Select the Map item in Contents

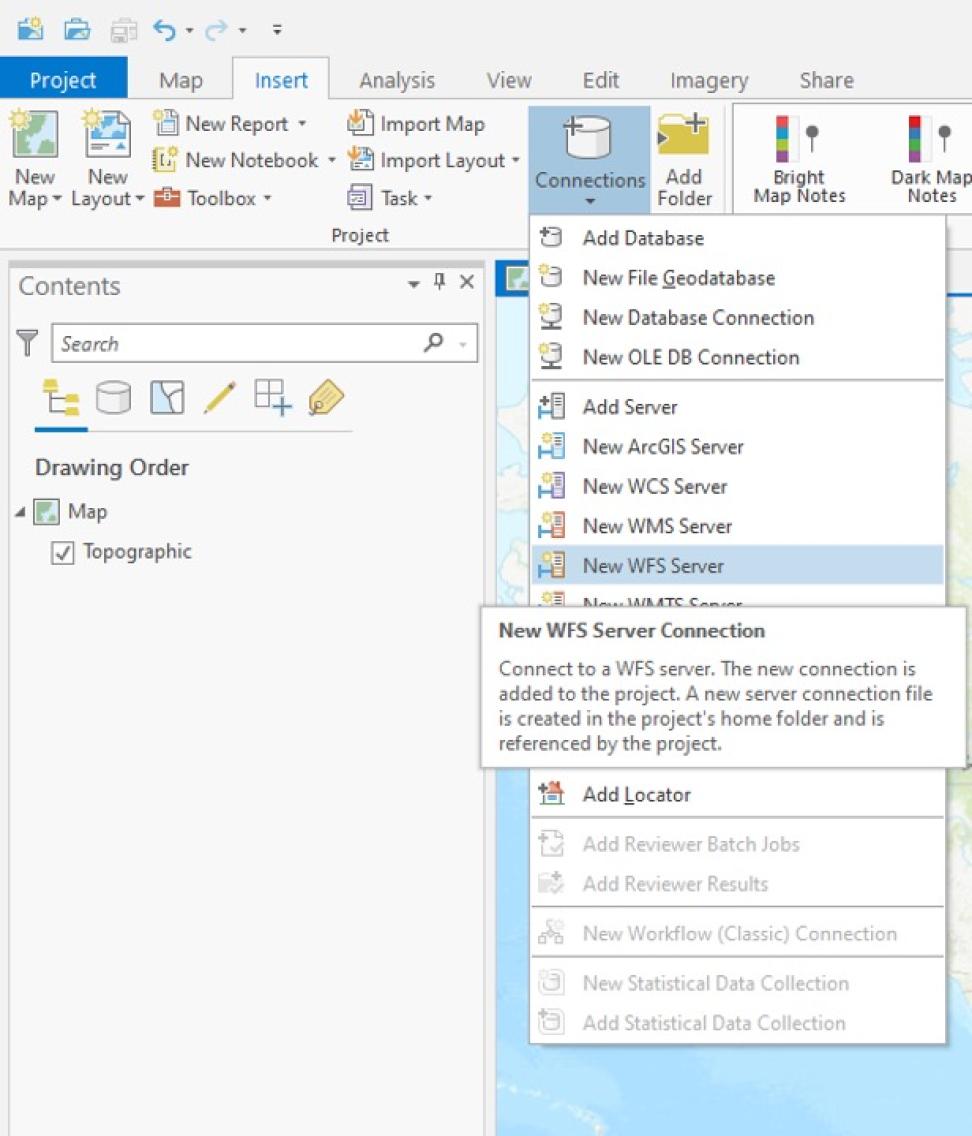[88, 511]
